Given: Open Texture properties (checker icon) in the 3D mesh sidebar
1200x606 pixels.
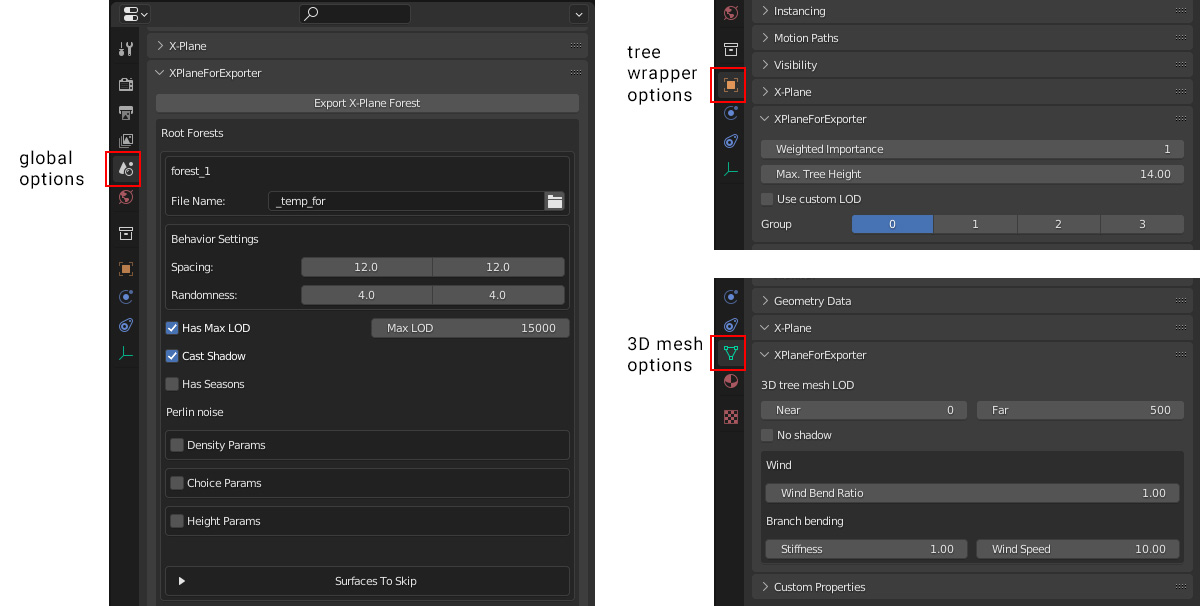Looking at the screenshot, I should (731, 417).
